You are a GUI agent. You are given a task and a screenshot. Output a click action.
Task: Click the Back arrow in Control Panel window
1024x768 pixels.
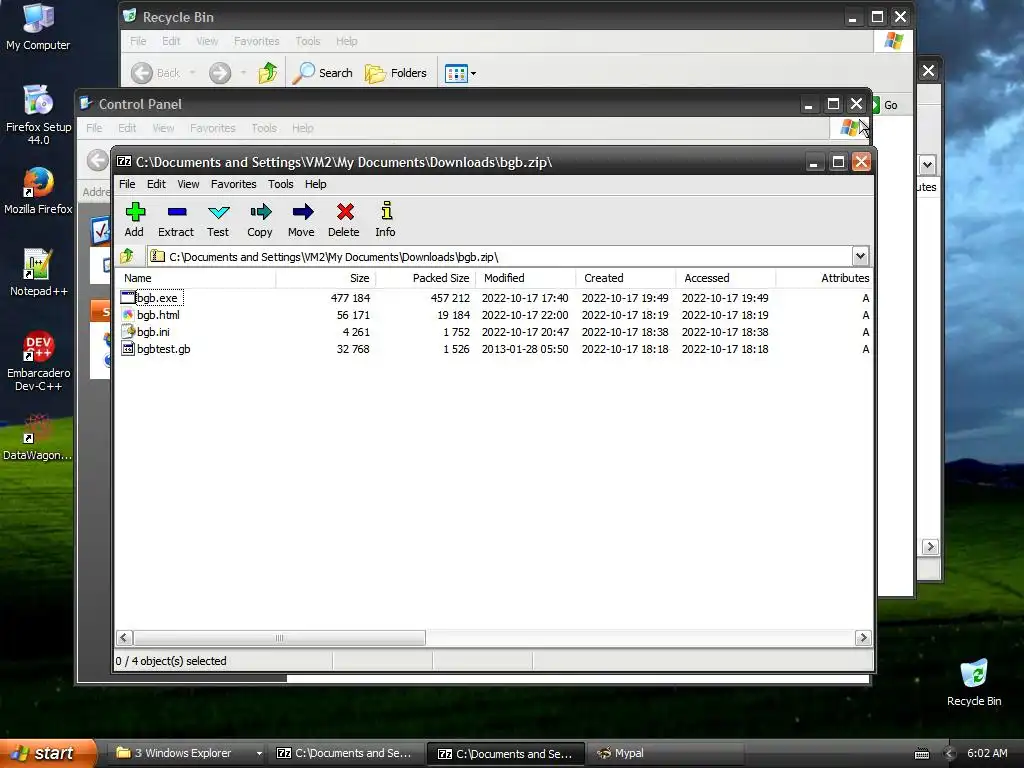tap(97, 160)
